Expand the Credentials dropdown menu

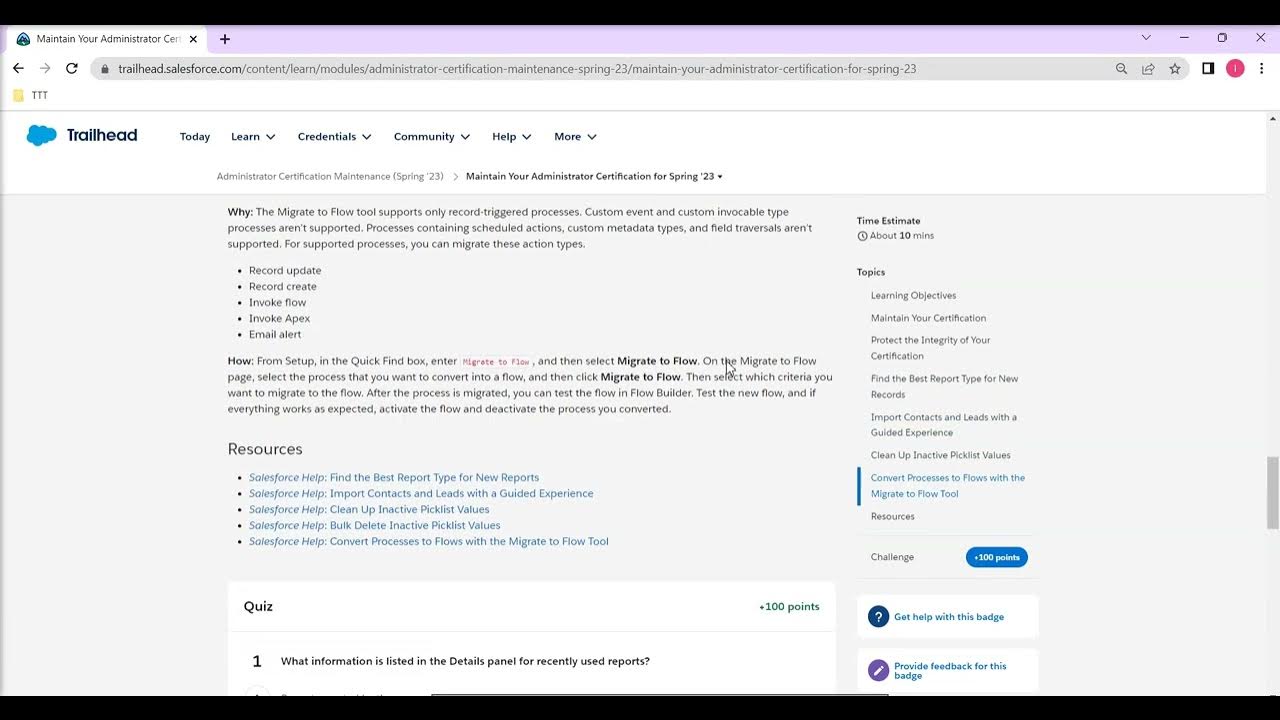334,137
